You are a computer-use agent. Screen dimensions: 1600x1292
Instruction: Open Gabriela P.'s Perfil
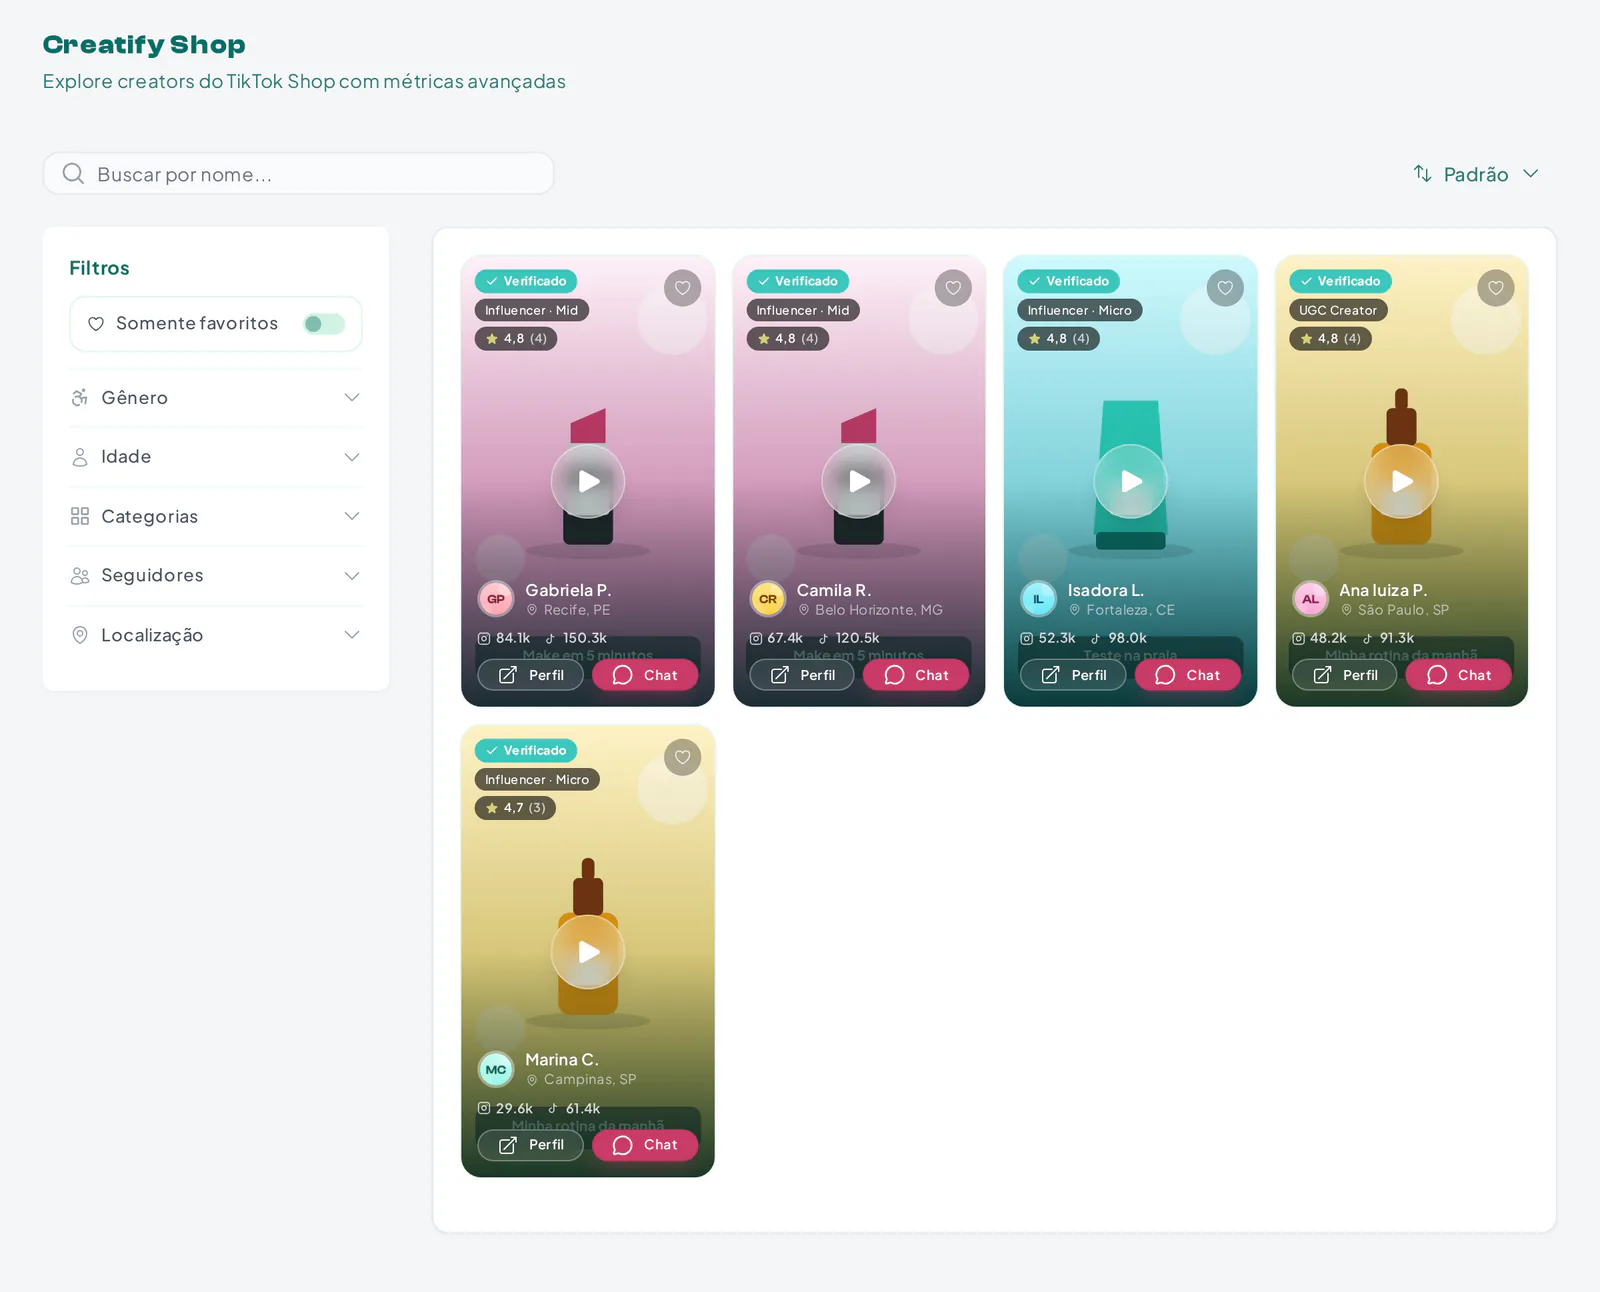point(530,675)
